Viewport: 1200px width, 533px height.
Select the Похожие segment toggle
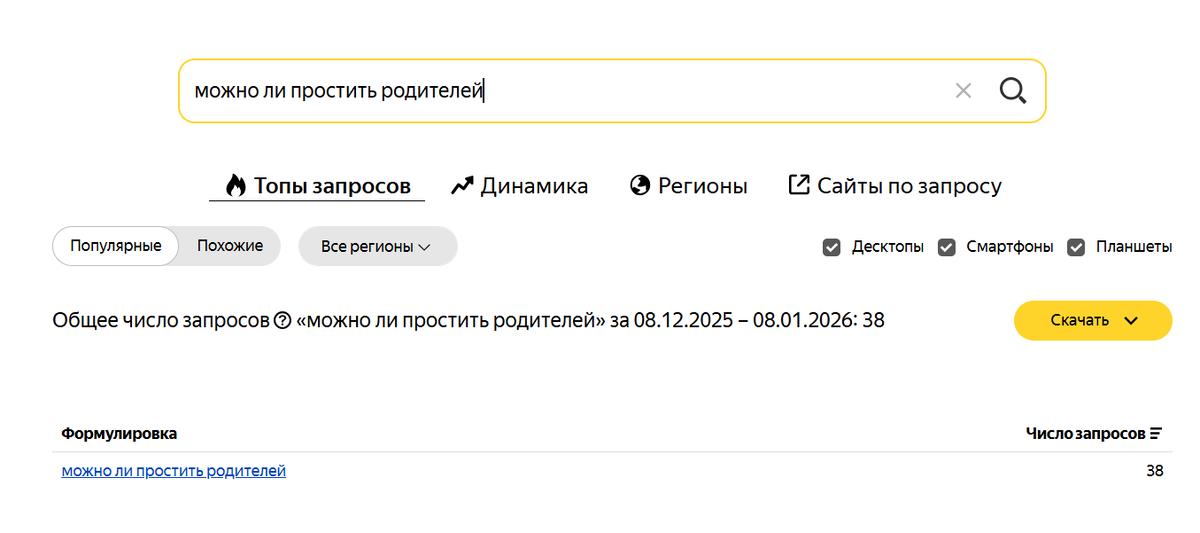pos(230,246)
